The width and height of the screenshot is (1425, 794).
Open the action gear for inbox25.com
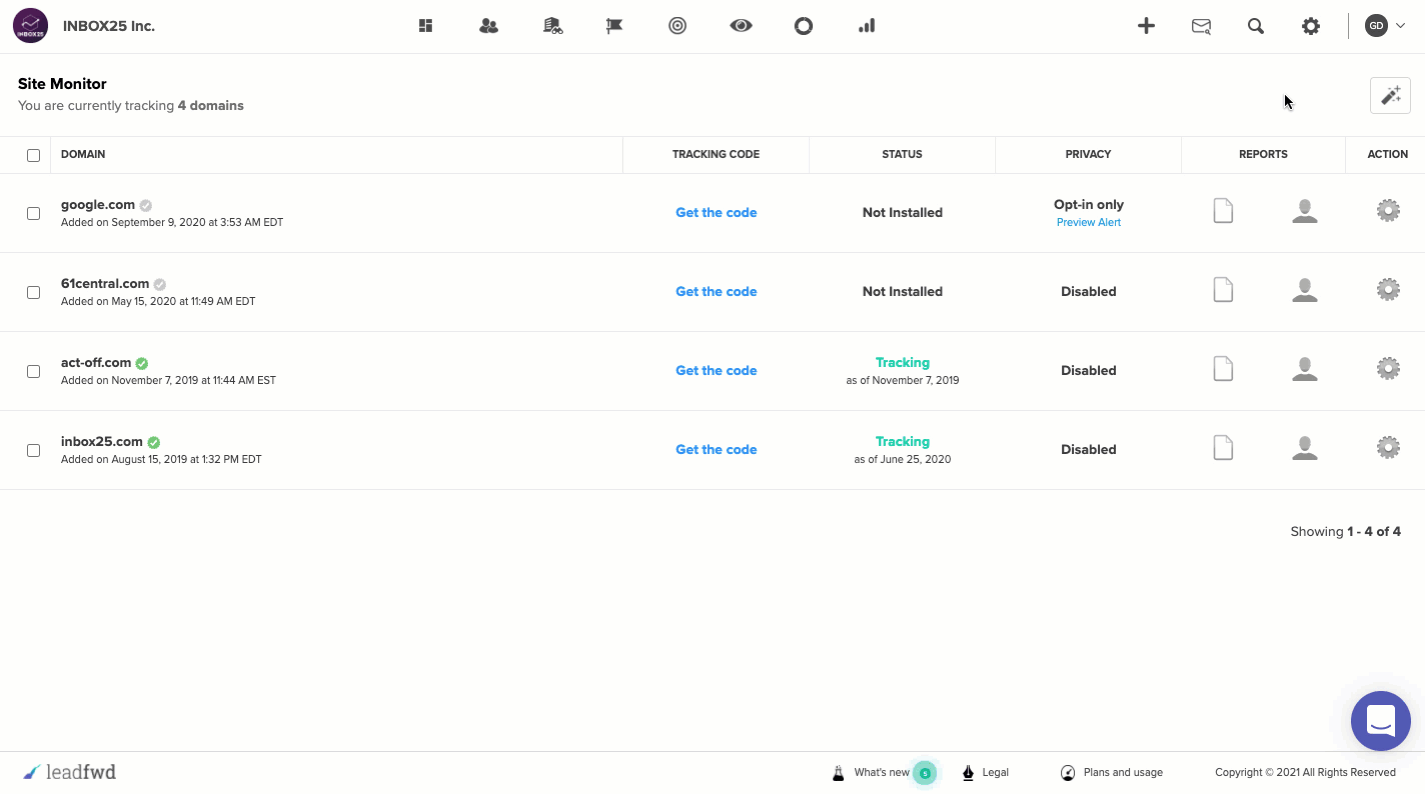1388,447
